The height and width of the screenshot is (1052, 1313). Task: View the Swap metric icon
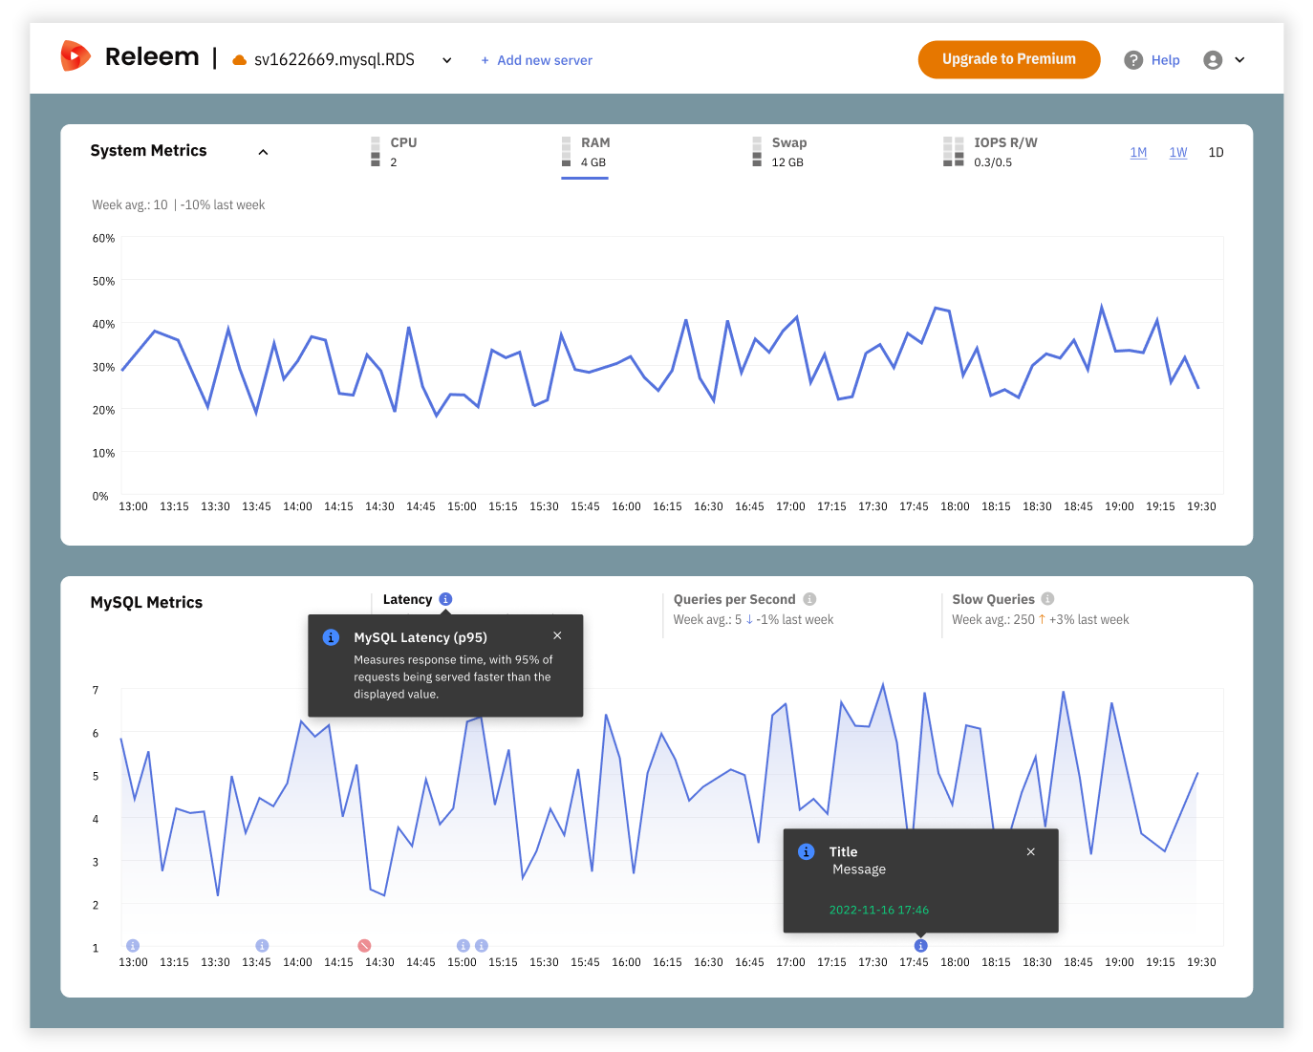pos(759,152)
